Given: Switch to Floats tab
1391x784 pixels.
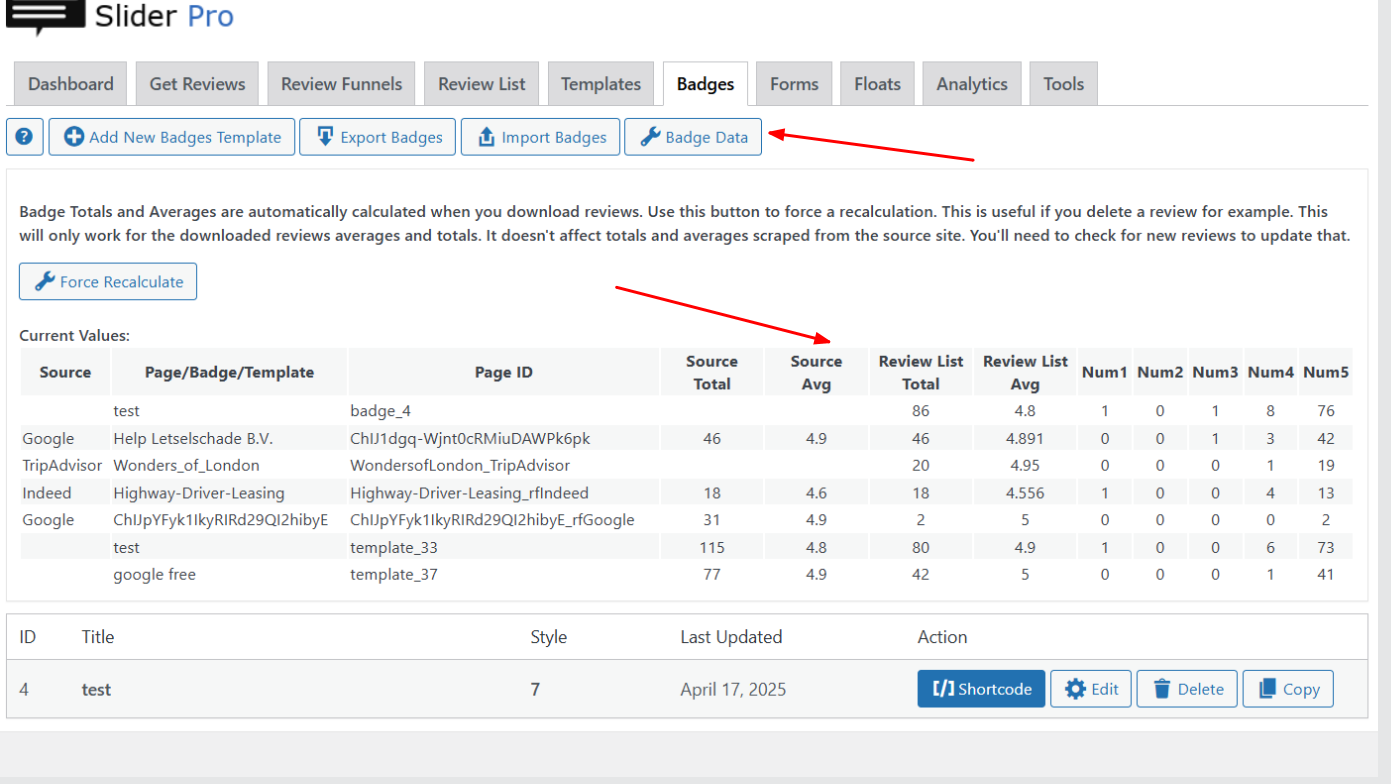Looking at the screenshot, I should [x=877, y=84].
